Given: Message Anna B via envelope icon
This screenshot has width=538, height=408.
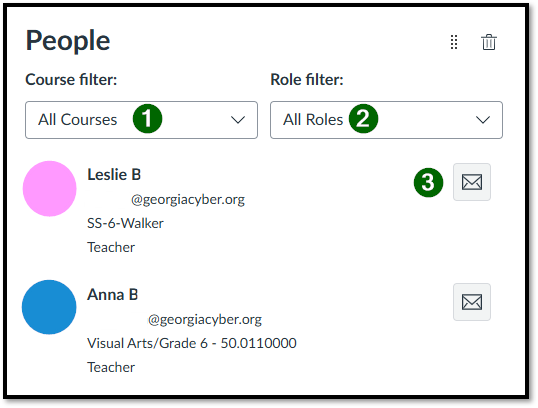Looking at the screenshot, I should coord(472,302).
